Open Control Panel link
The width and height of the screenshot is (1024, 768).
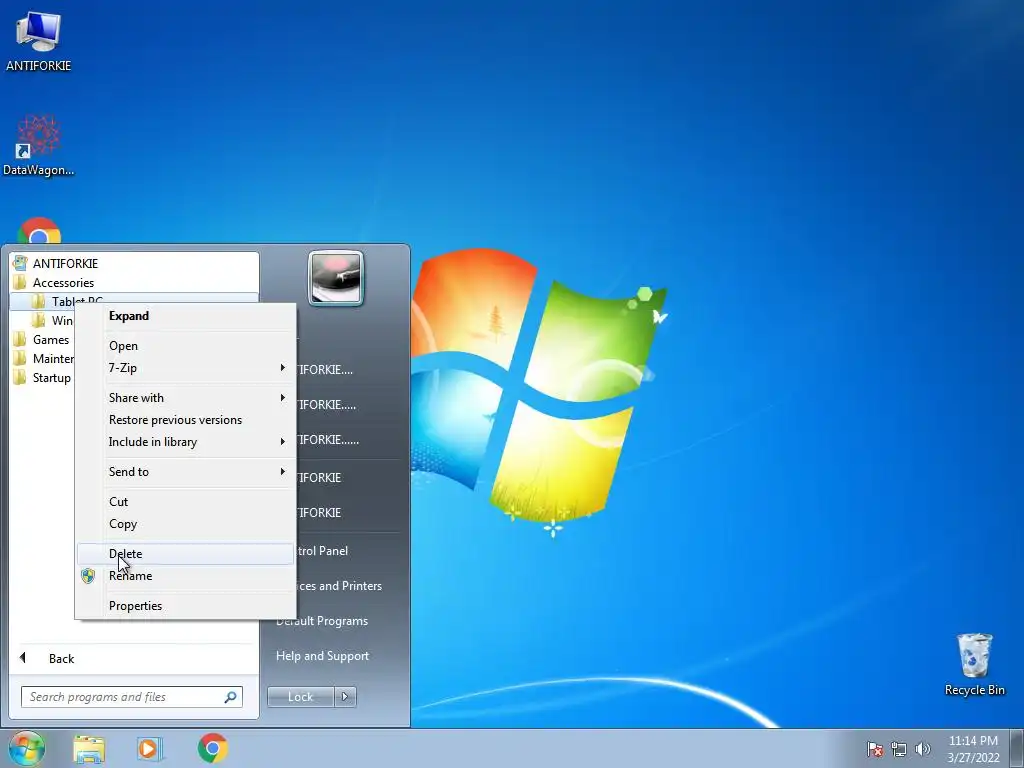click(x=323, y=551)
